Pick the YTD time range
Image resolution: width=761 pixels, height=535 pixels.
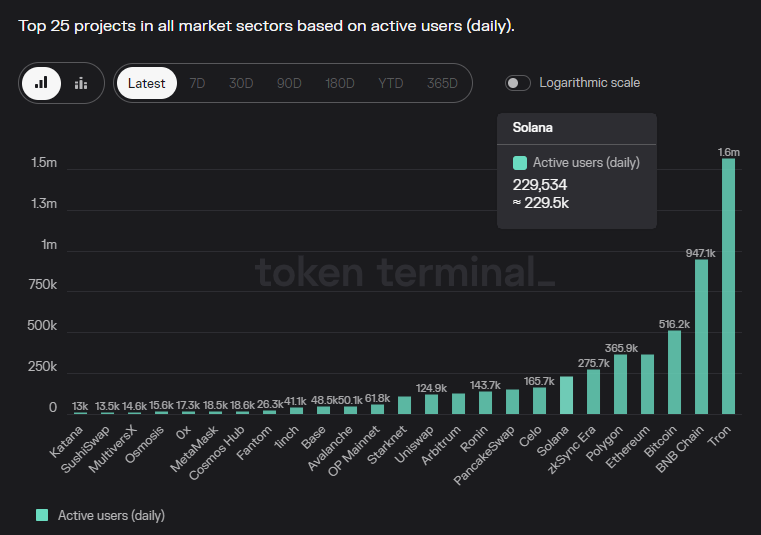point(390,83)
